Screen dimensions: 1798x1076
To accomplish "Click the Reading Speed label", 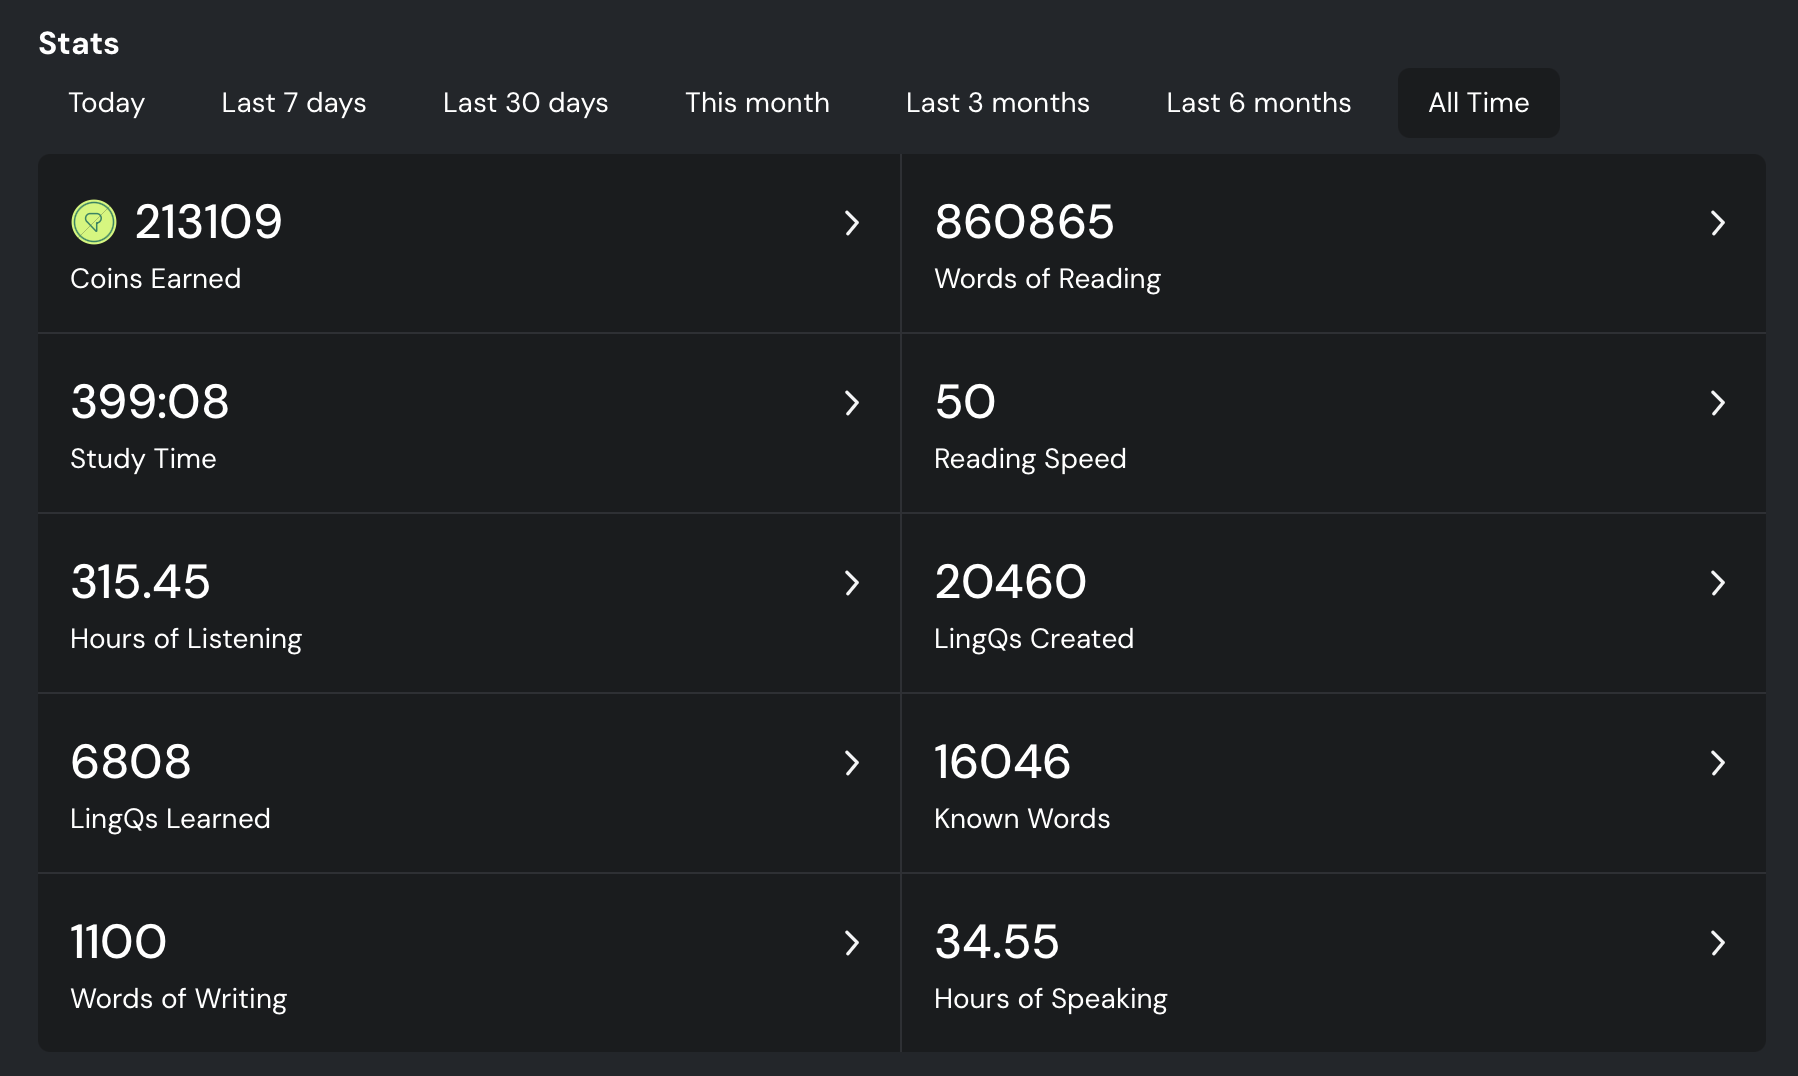I will pos(1030,459).
